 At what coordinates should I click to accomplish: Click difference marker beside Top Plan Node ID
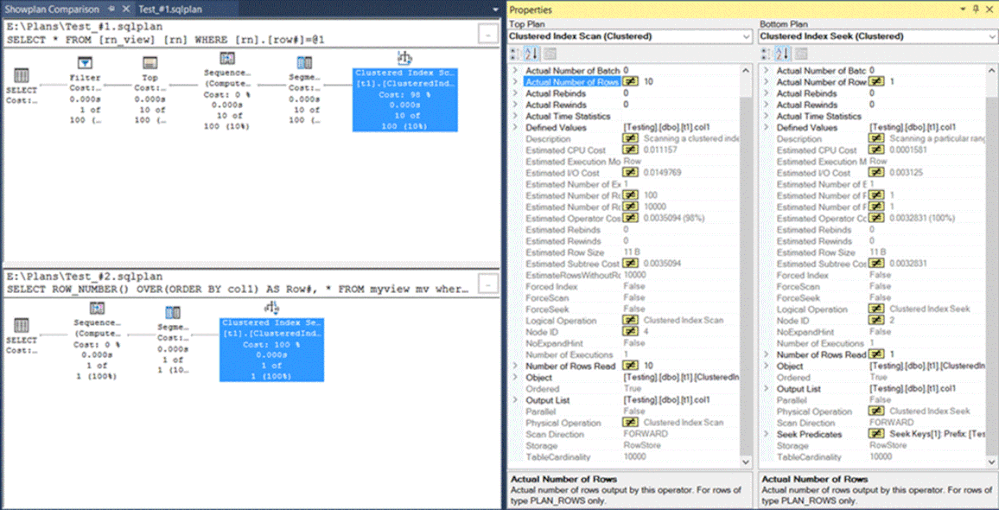point(630,332)
